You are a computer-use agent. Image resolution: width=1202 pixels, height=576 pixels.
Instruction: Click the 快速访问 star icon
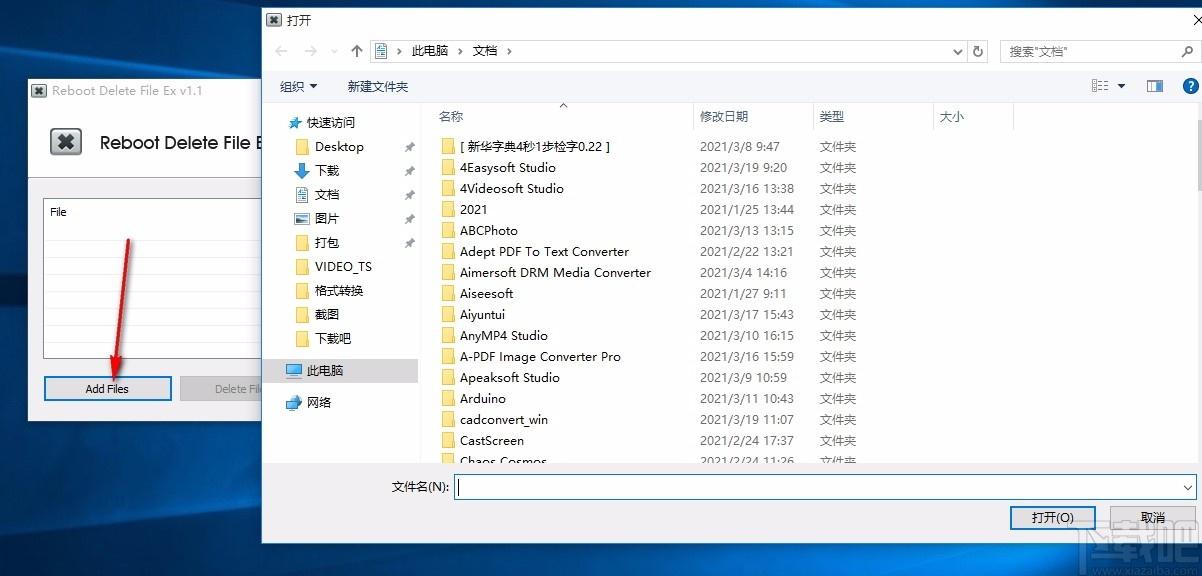click(294, 123)
